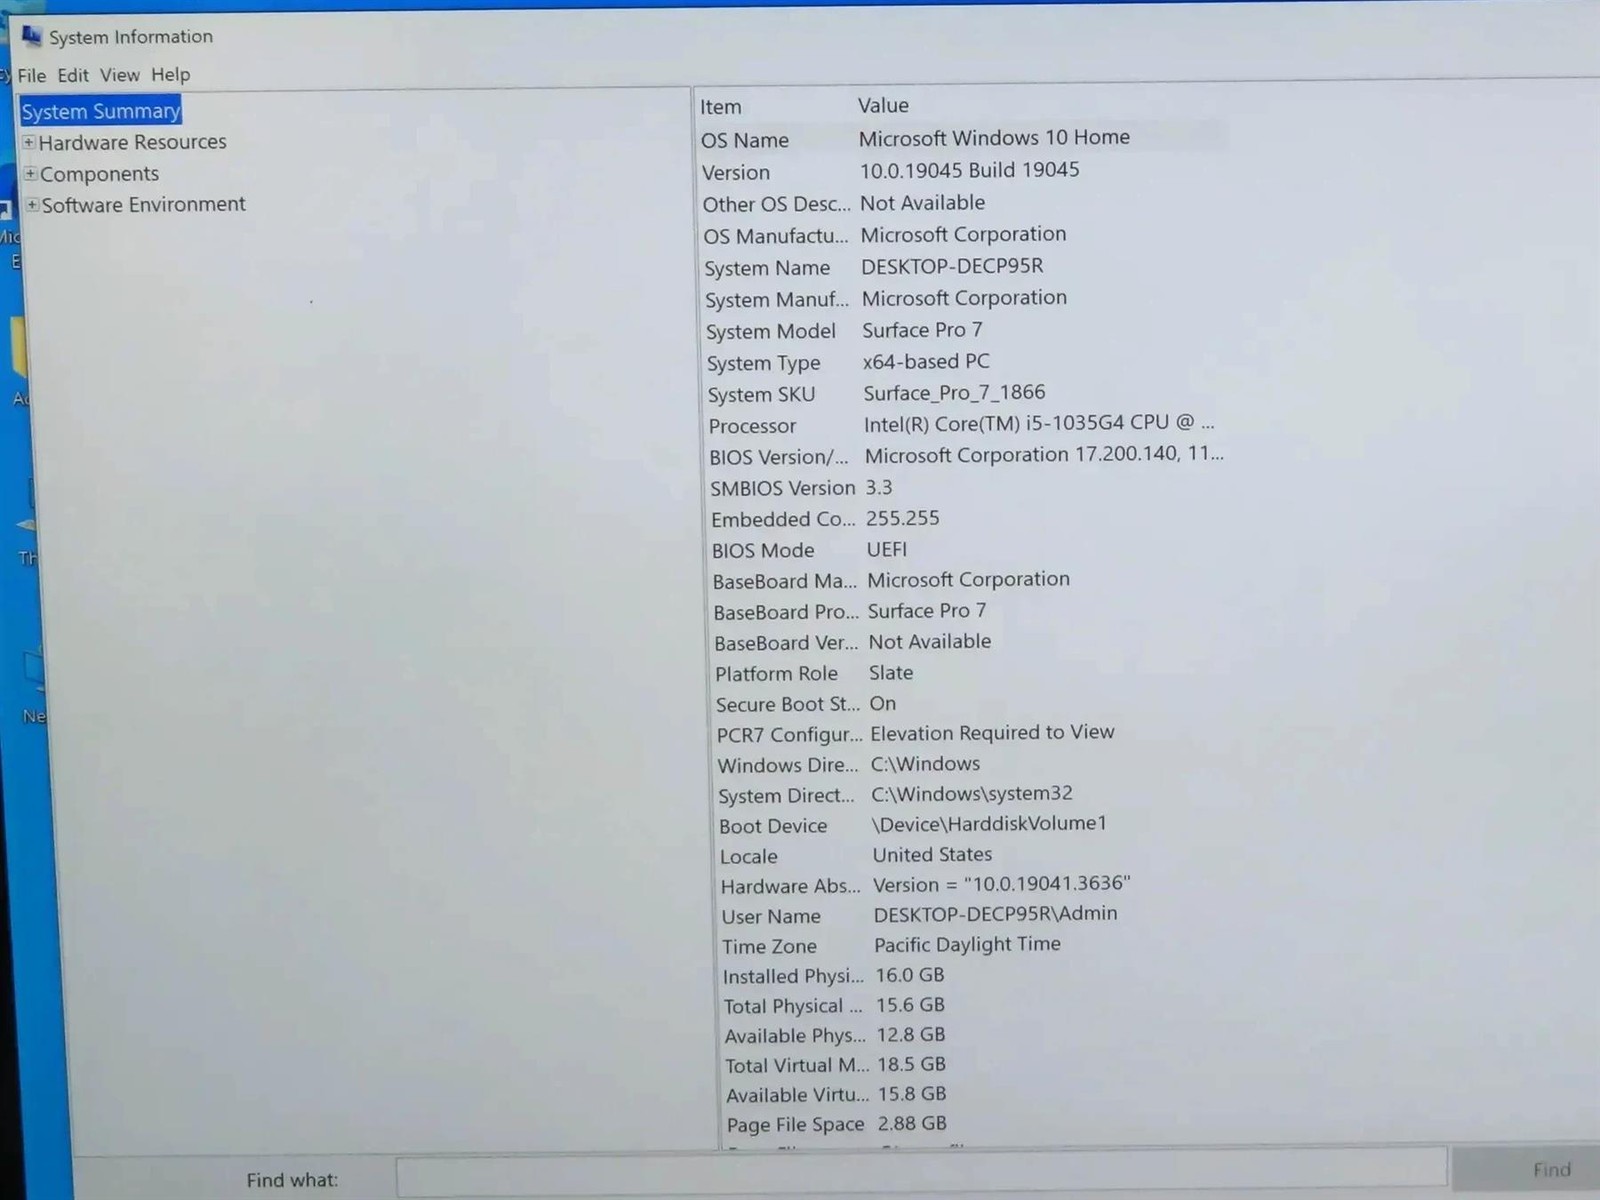Image resolution: width=1600 pixels, height=1200 pixels.
Task: Click the value x64-based PC
Action: click(926, 361)
